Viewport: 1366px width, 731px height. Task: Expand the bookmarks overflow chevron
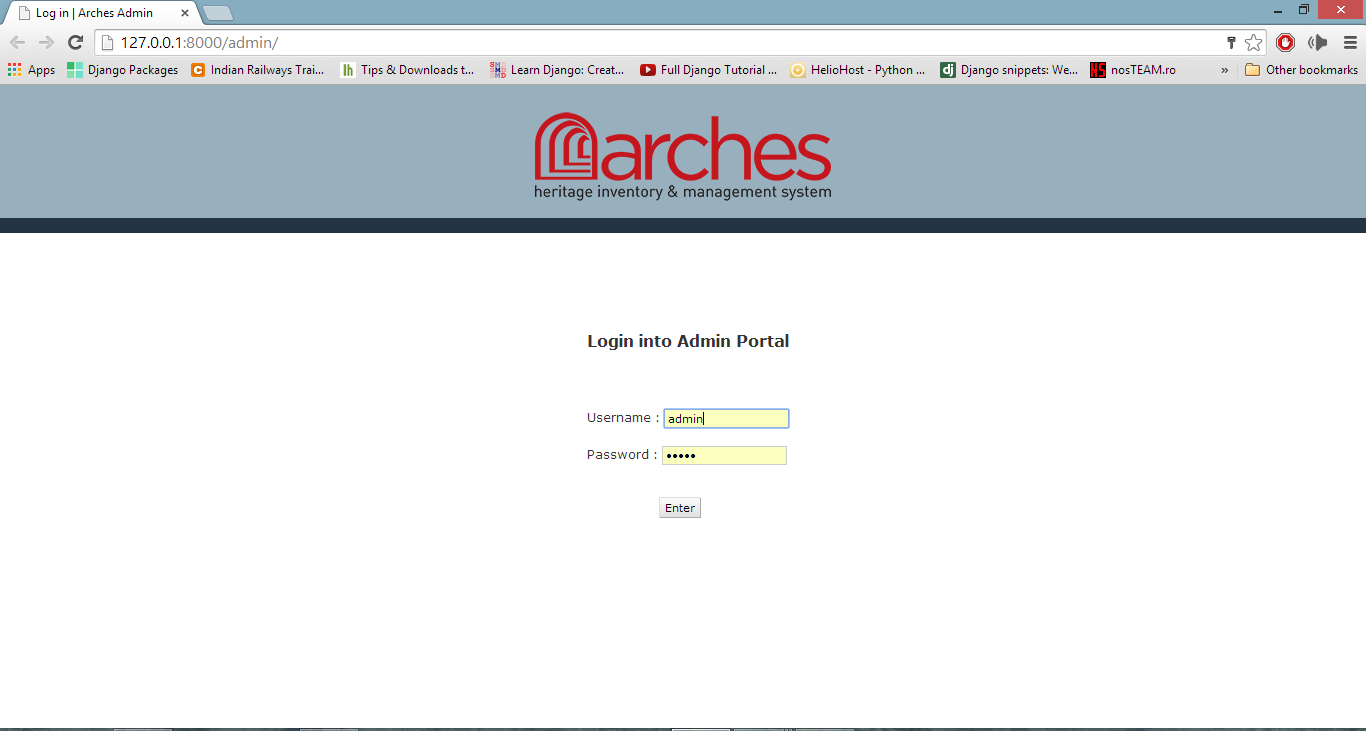coord(1225,70)
